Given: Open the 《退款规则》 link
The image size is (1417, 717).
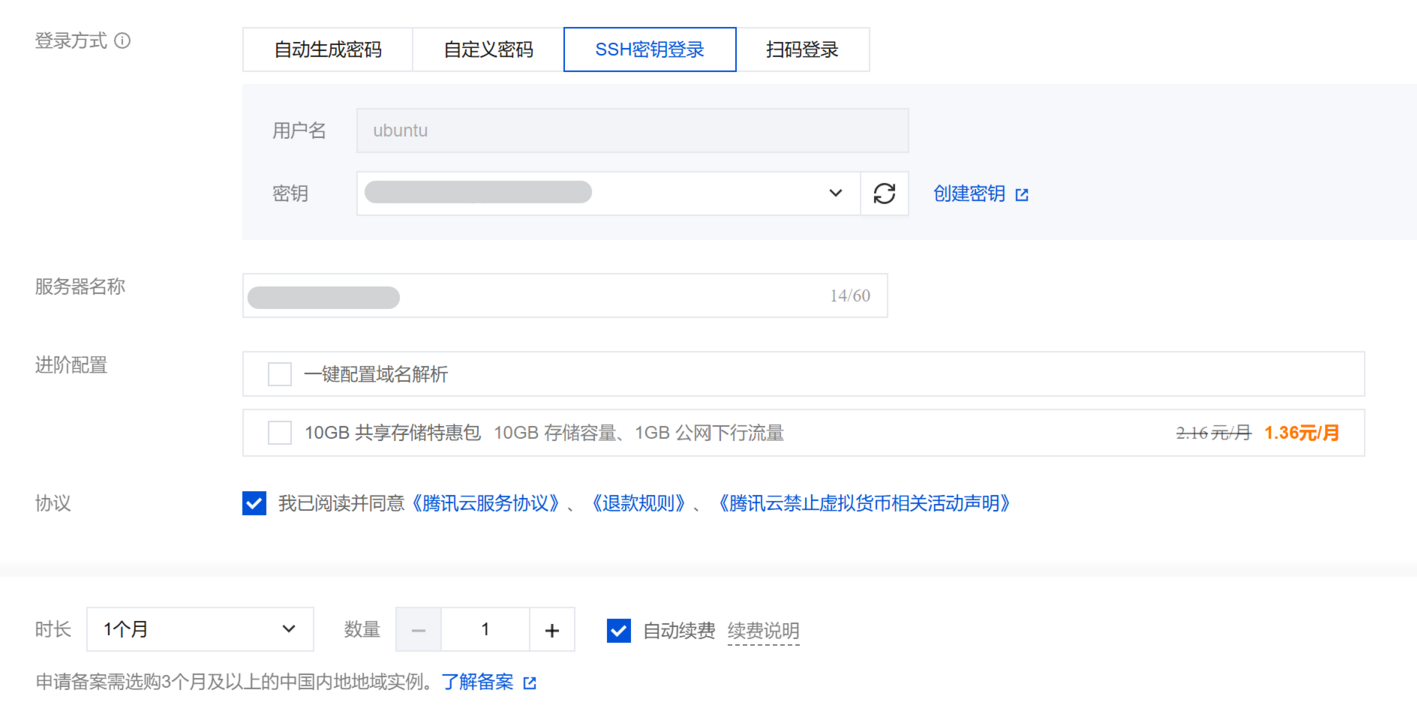Looking at the screenshot, I should tap(639, 503).
